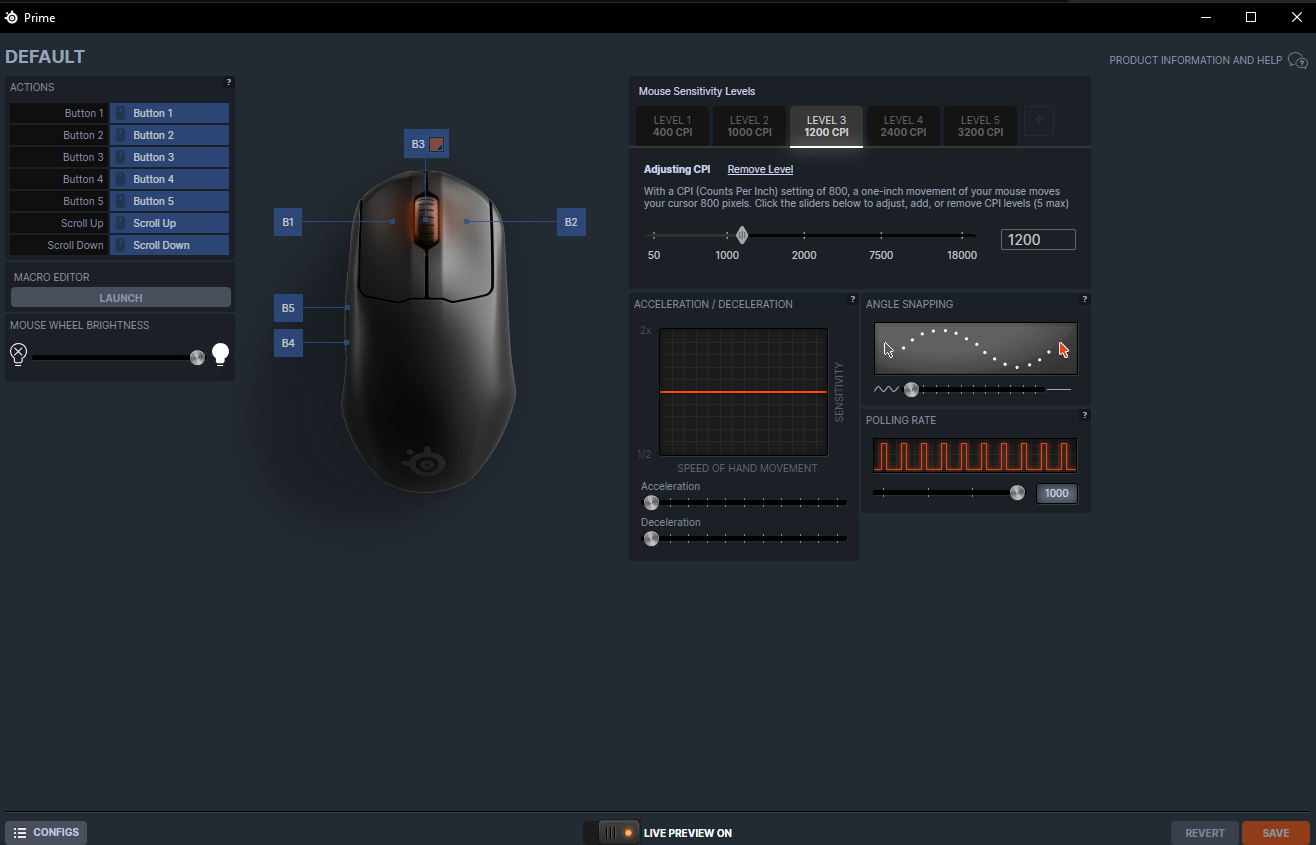Switch to the Level 5 3200 CPI tab
This screenshot has width=1316, height=845.
coord(980,126)
